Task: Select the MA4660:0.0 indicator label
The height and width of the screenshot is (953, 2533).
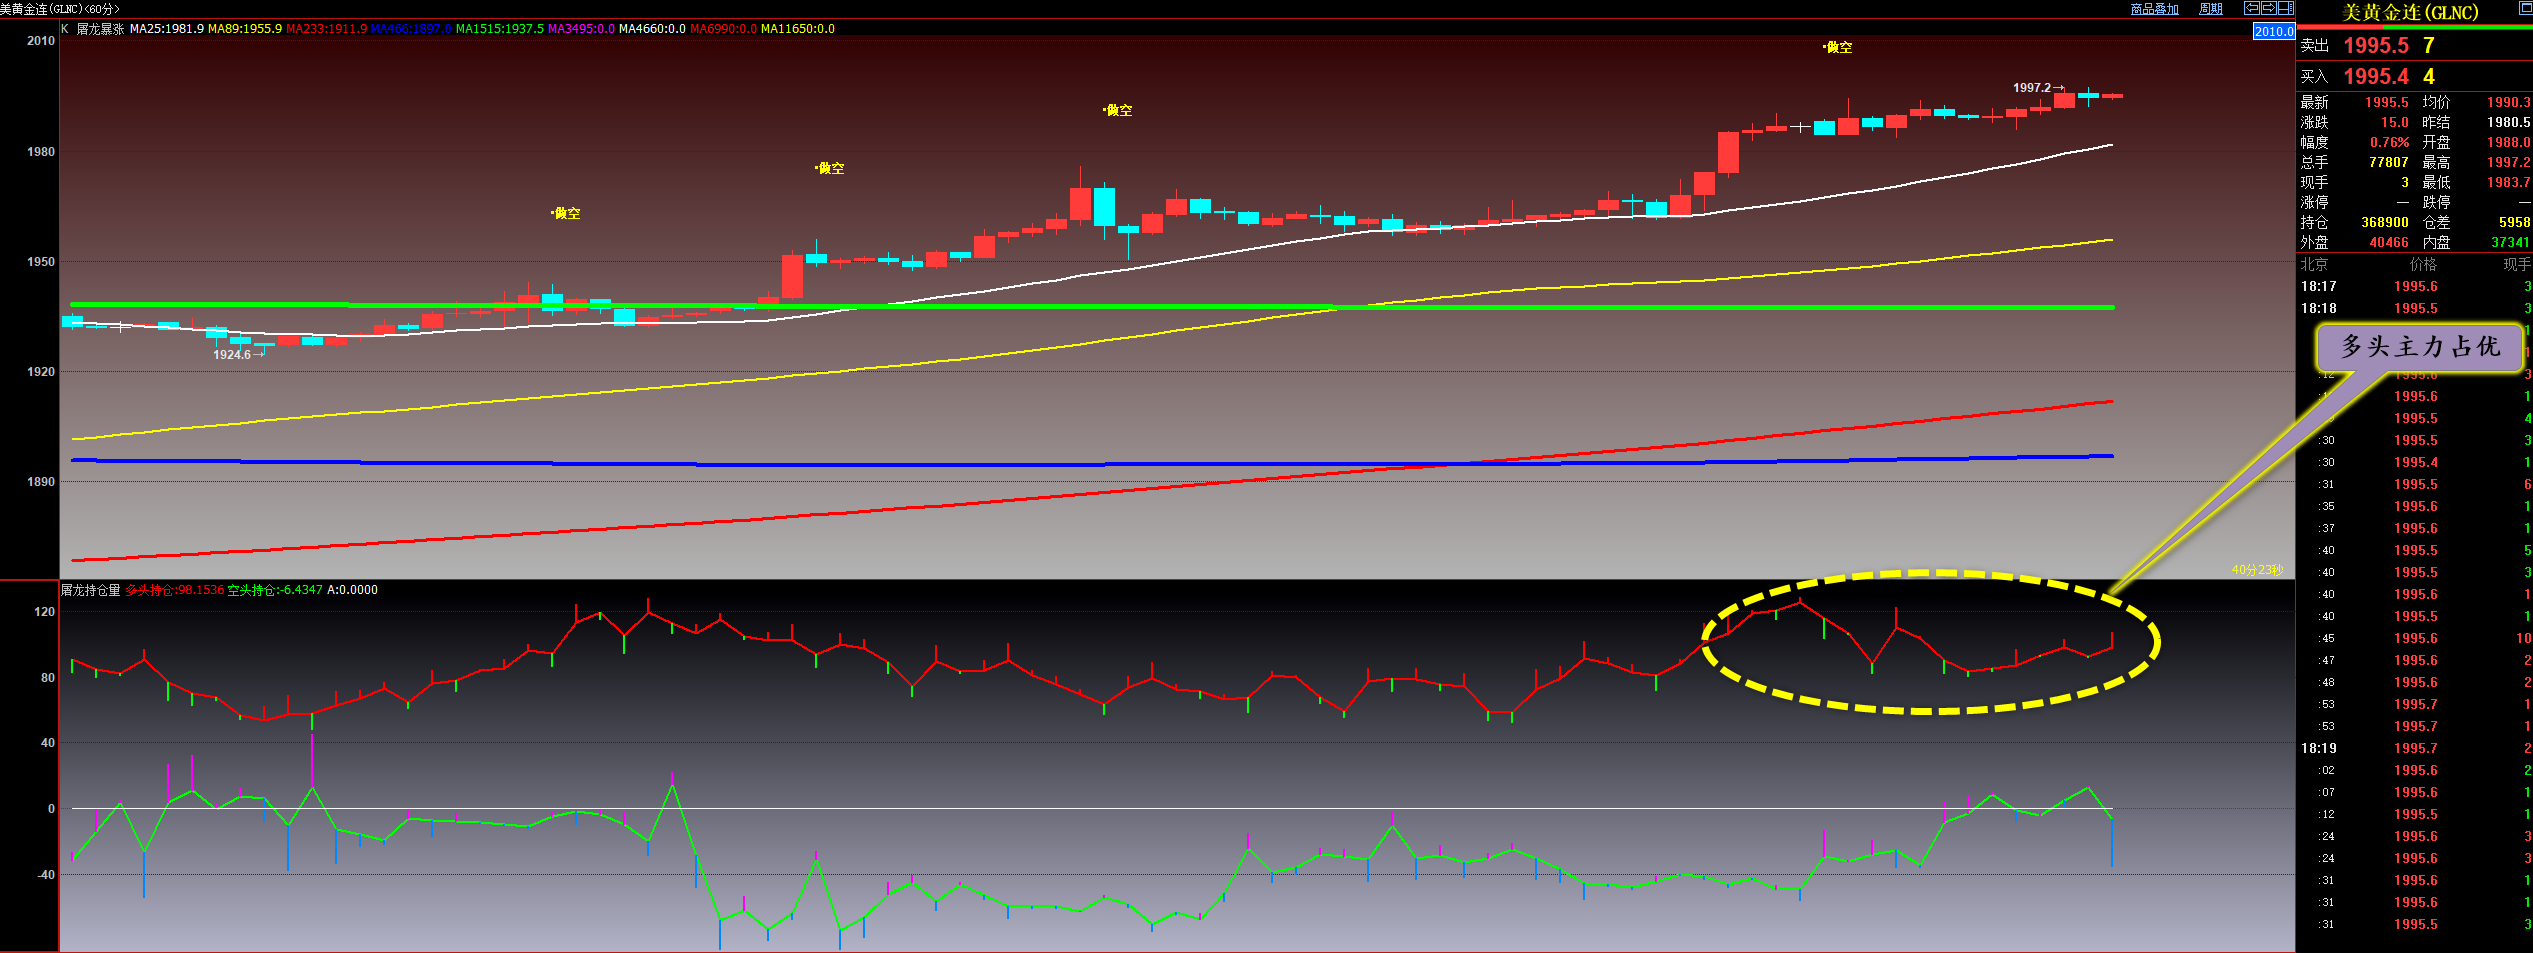Action: click(652, 29)
